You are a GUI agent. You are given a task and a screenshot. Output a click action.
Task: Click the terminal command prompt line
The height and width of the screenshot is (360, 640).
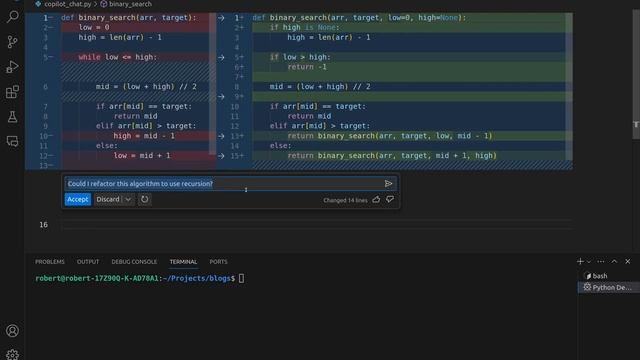pyautogui.click(x=140, y=278)
